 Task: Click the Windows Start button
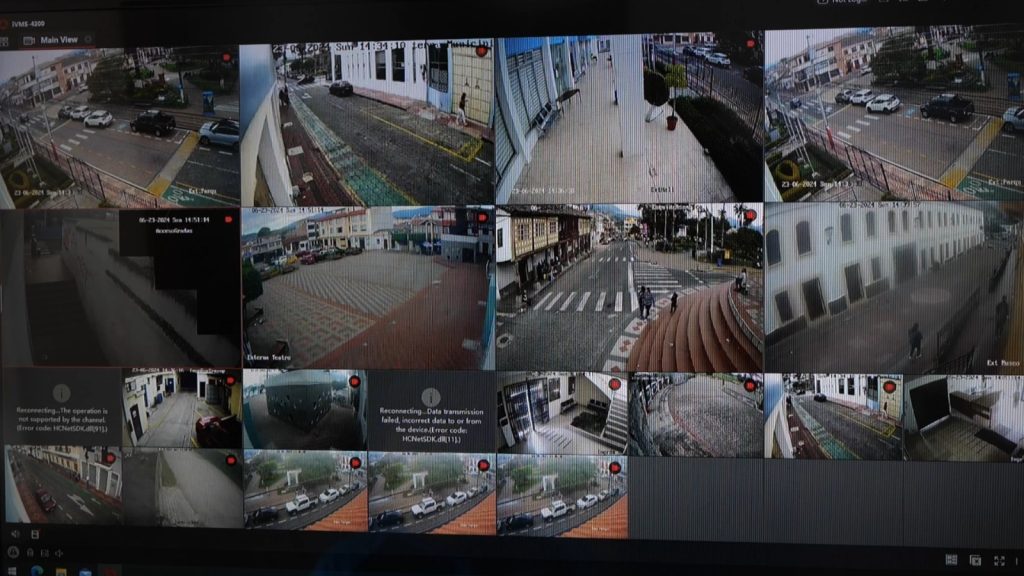point(12,571)
